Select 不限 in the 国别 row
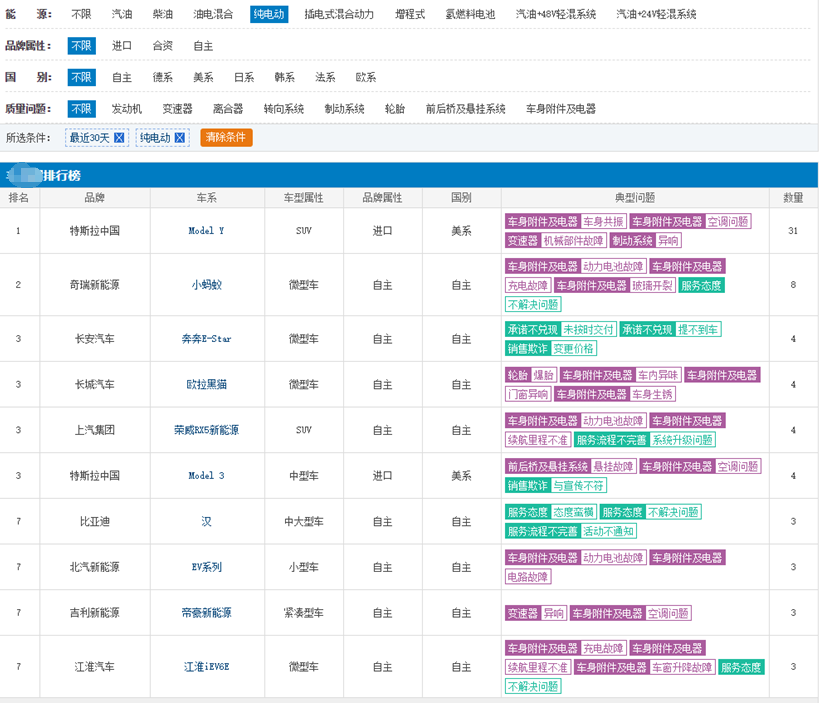The height and width of the screenshot is (706, 820). click(82, 77)
